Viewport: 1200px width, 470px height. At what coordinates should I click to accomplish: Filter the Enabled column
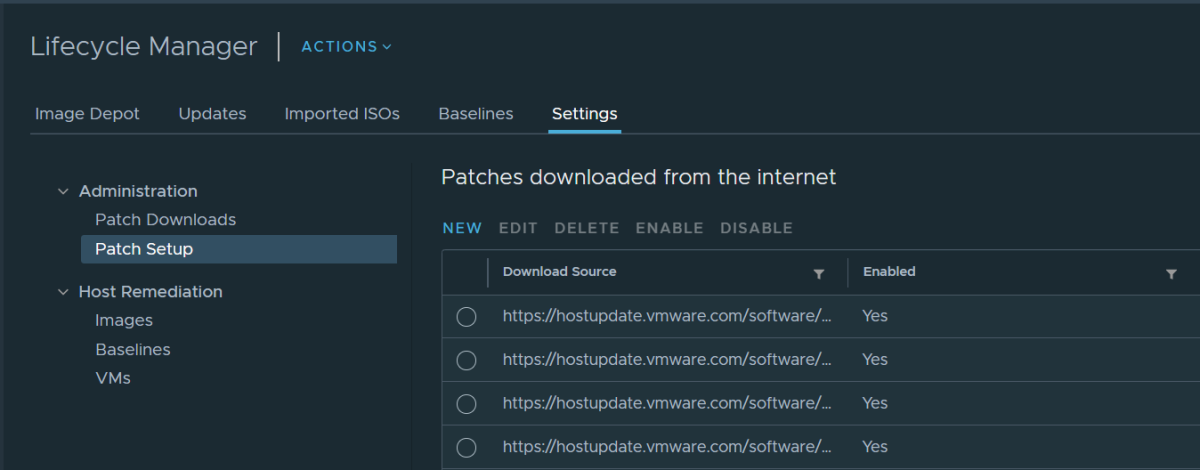click(1171, 273)
